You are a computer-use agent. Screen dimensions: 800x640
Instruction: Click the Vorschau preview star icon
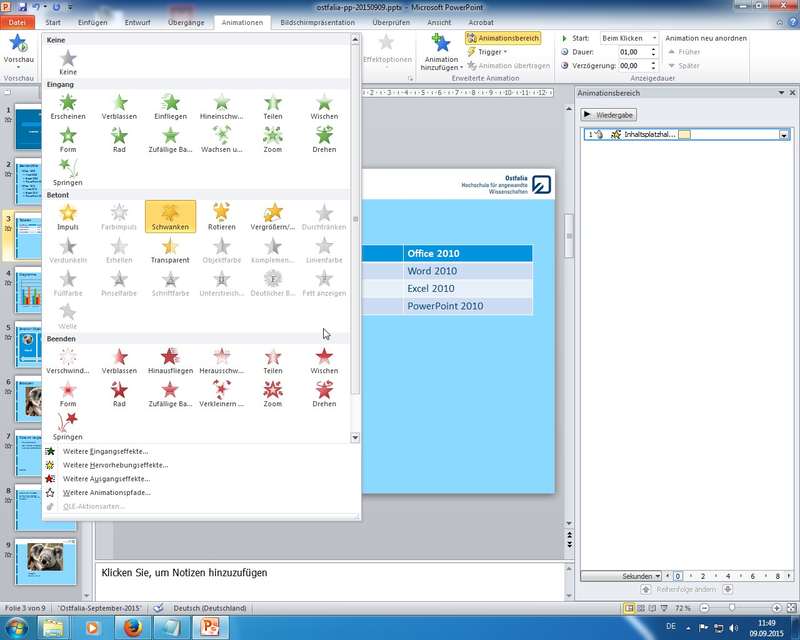pyautogui.click(x=18, y=43)
